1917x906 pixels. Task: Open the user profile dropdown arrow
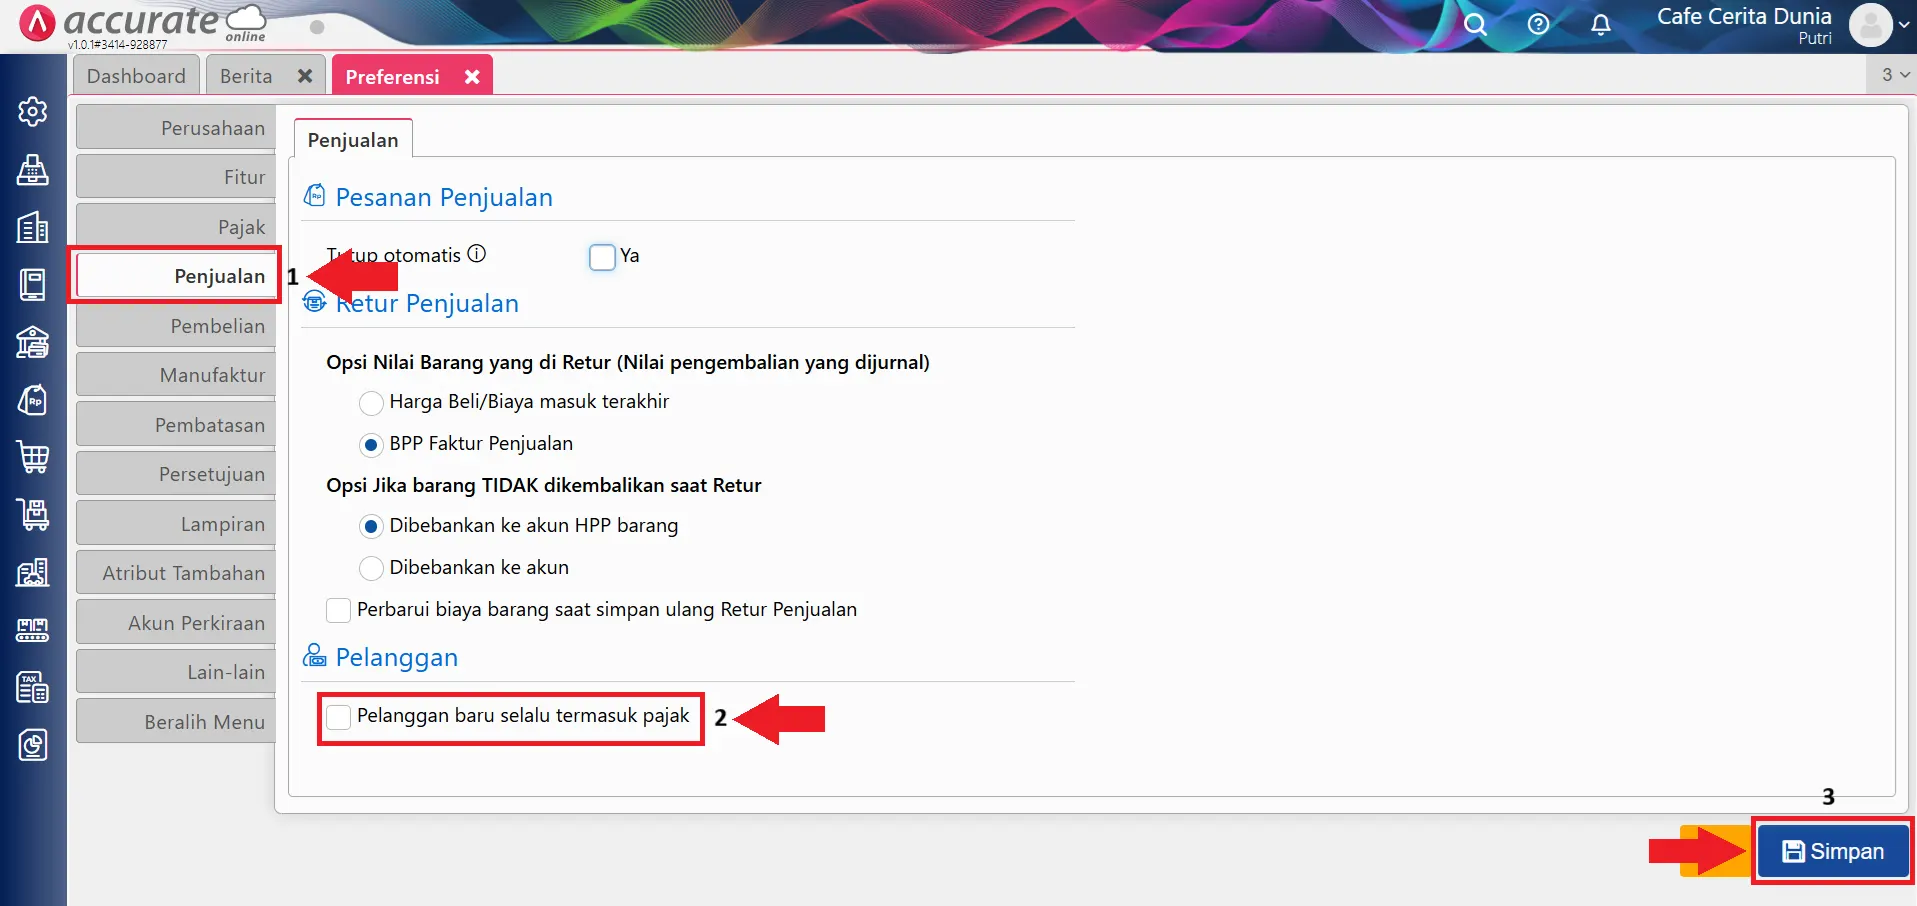(1903, 25)
